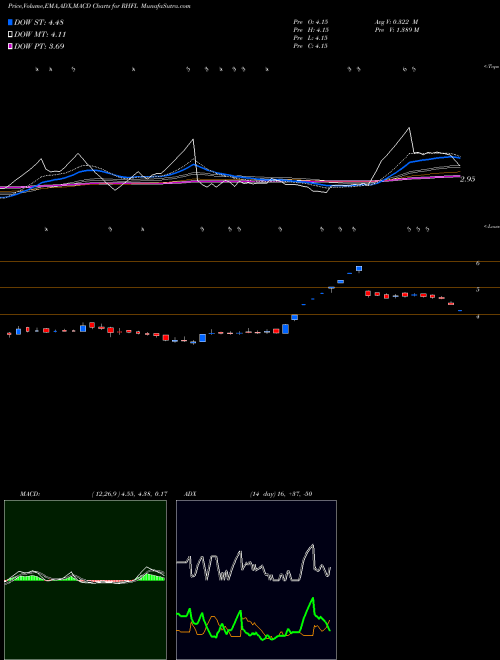Screen dimensions: 500x660
Task: Click the highest blue candlestick near 6
Action: pos(359,269)
